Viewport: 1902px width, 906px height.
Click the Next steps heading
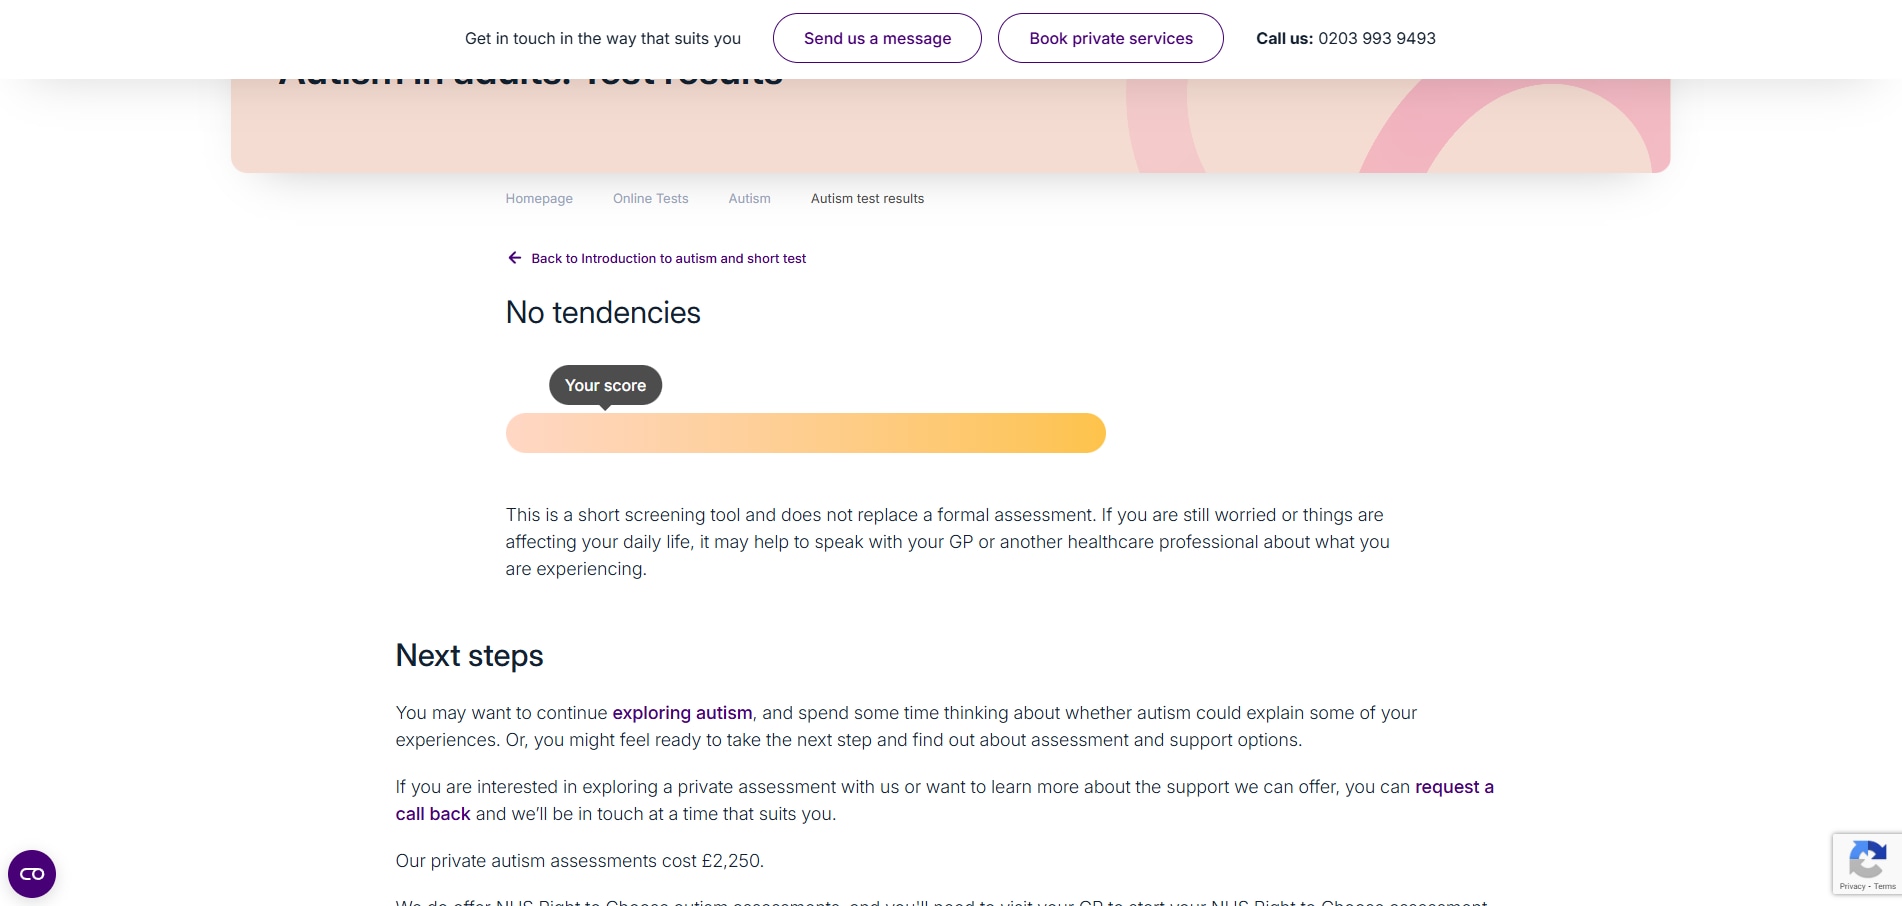coord(469,656)
